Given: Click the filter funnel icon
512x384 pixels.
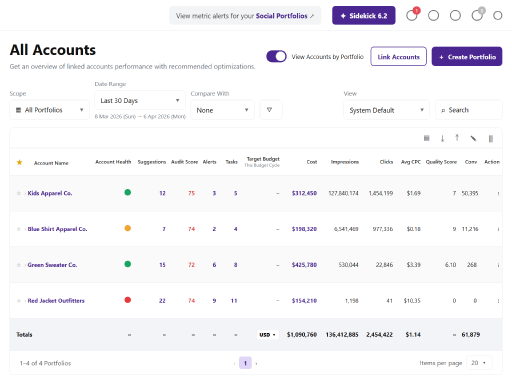Looking at the screenshot, I should coord(270,110).
